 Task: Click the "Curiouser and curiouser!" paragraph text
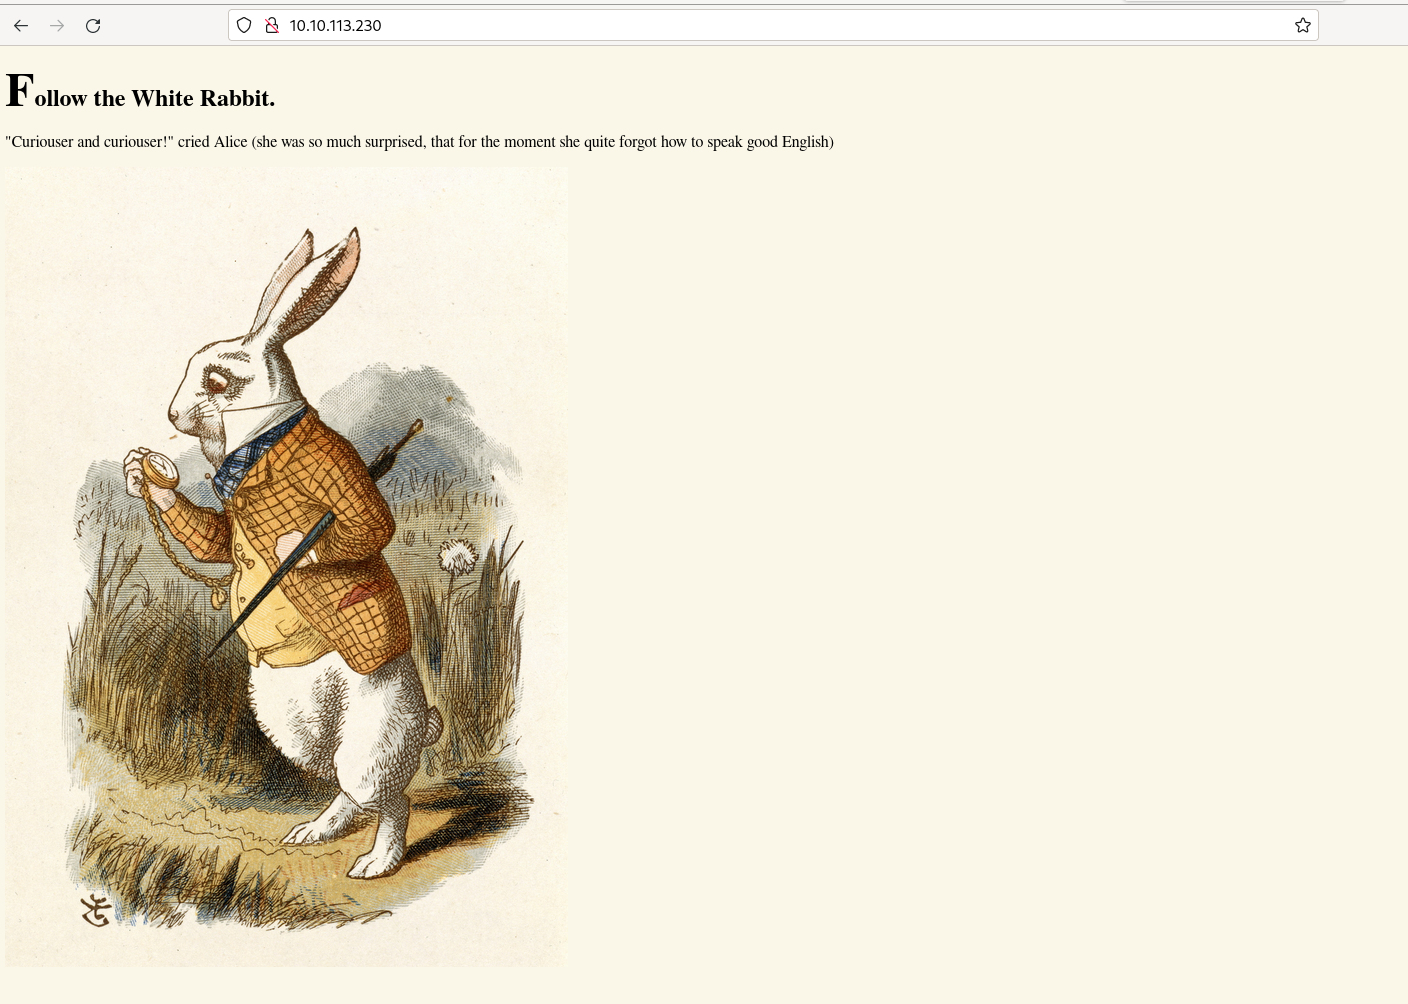pyautogui.click(x=419, y=142)
